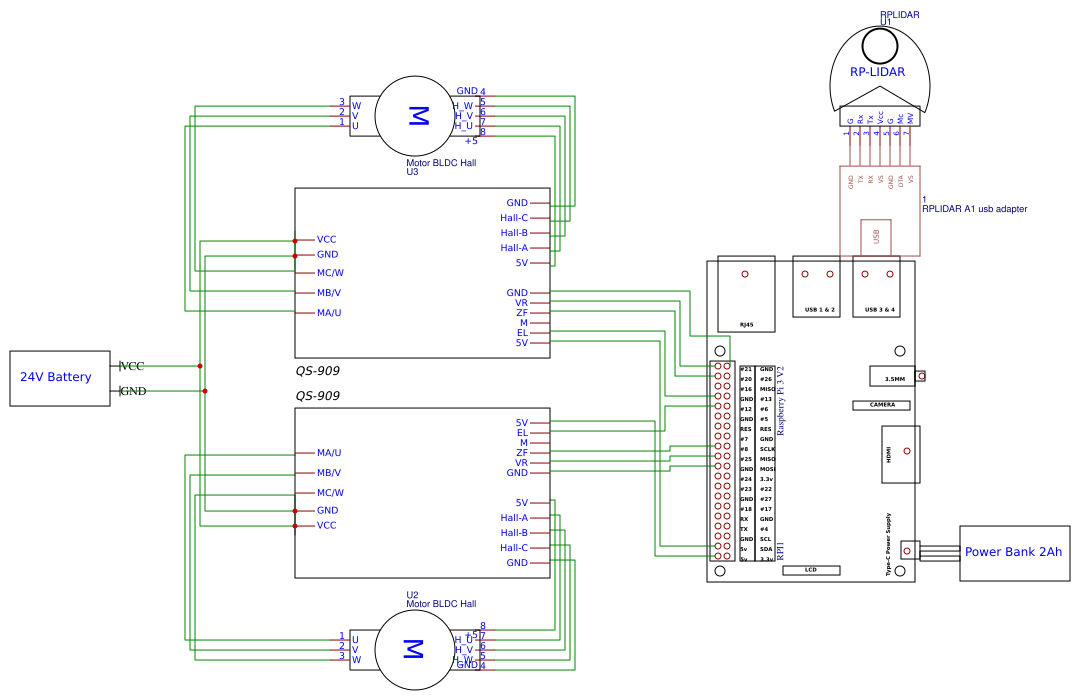Viewport: 1080px width, 700px height.
Task: Select the SDA pin label
Action: pos(766,549)
